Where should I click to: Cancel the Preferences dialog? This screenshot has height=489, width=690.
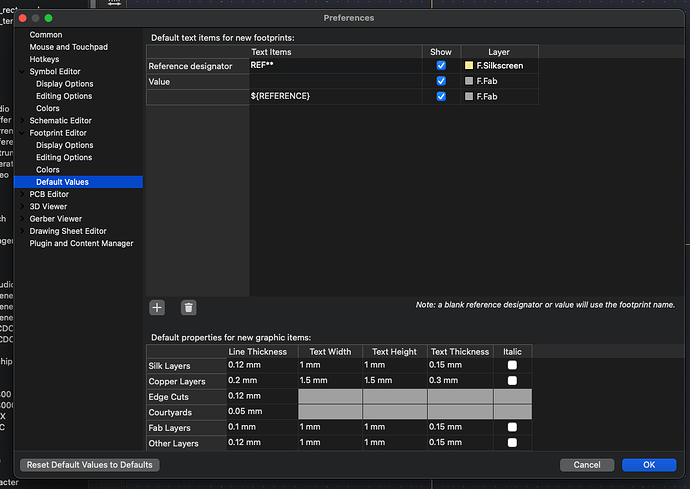tap(587, 465)
